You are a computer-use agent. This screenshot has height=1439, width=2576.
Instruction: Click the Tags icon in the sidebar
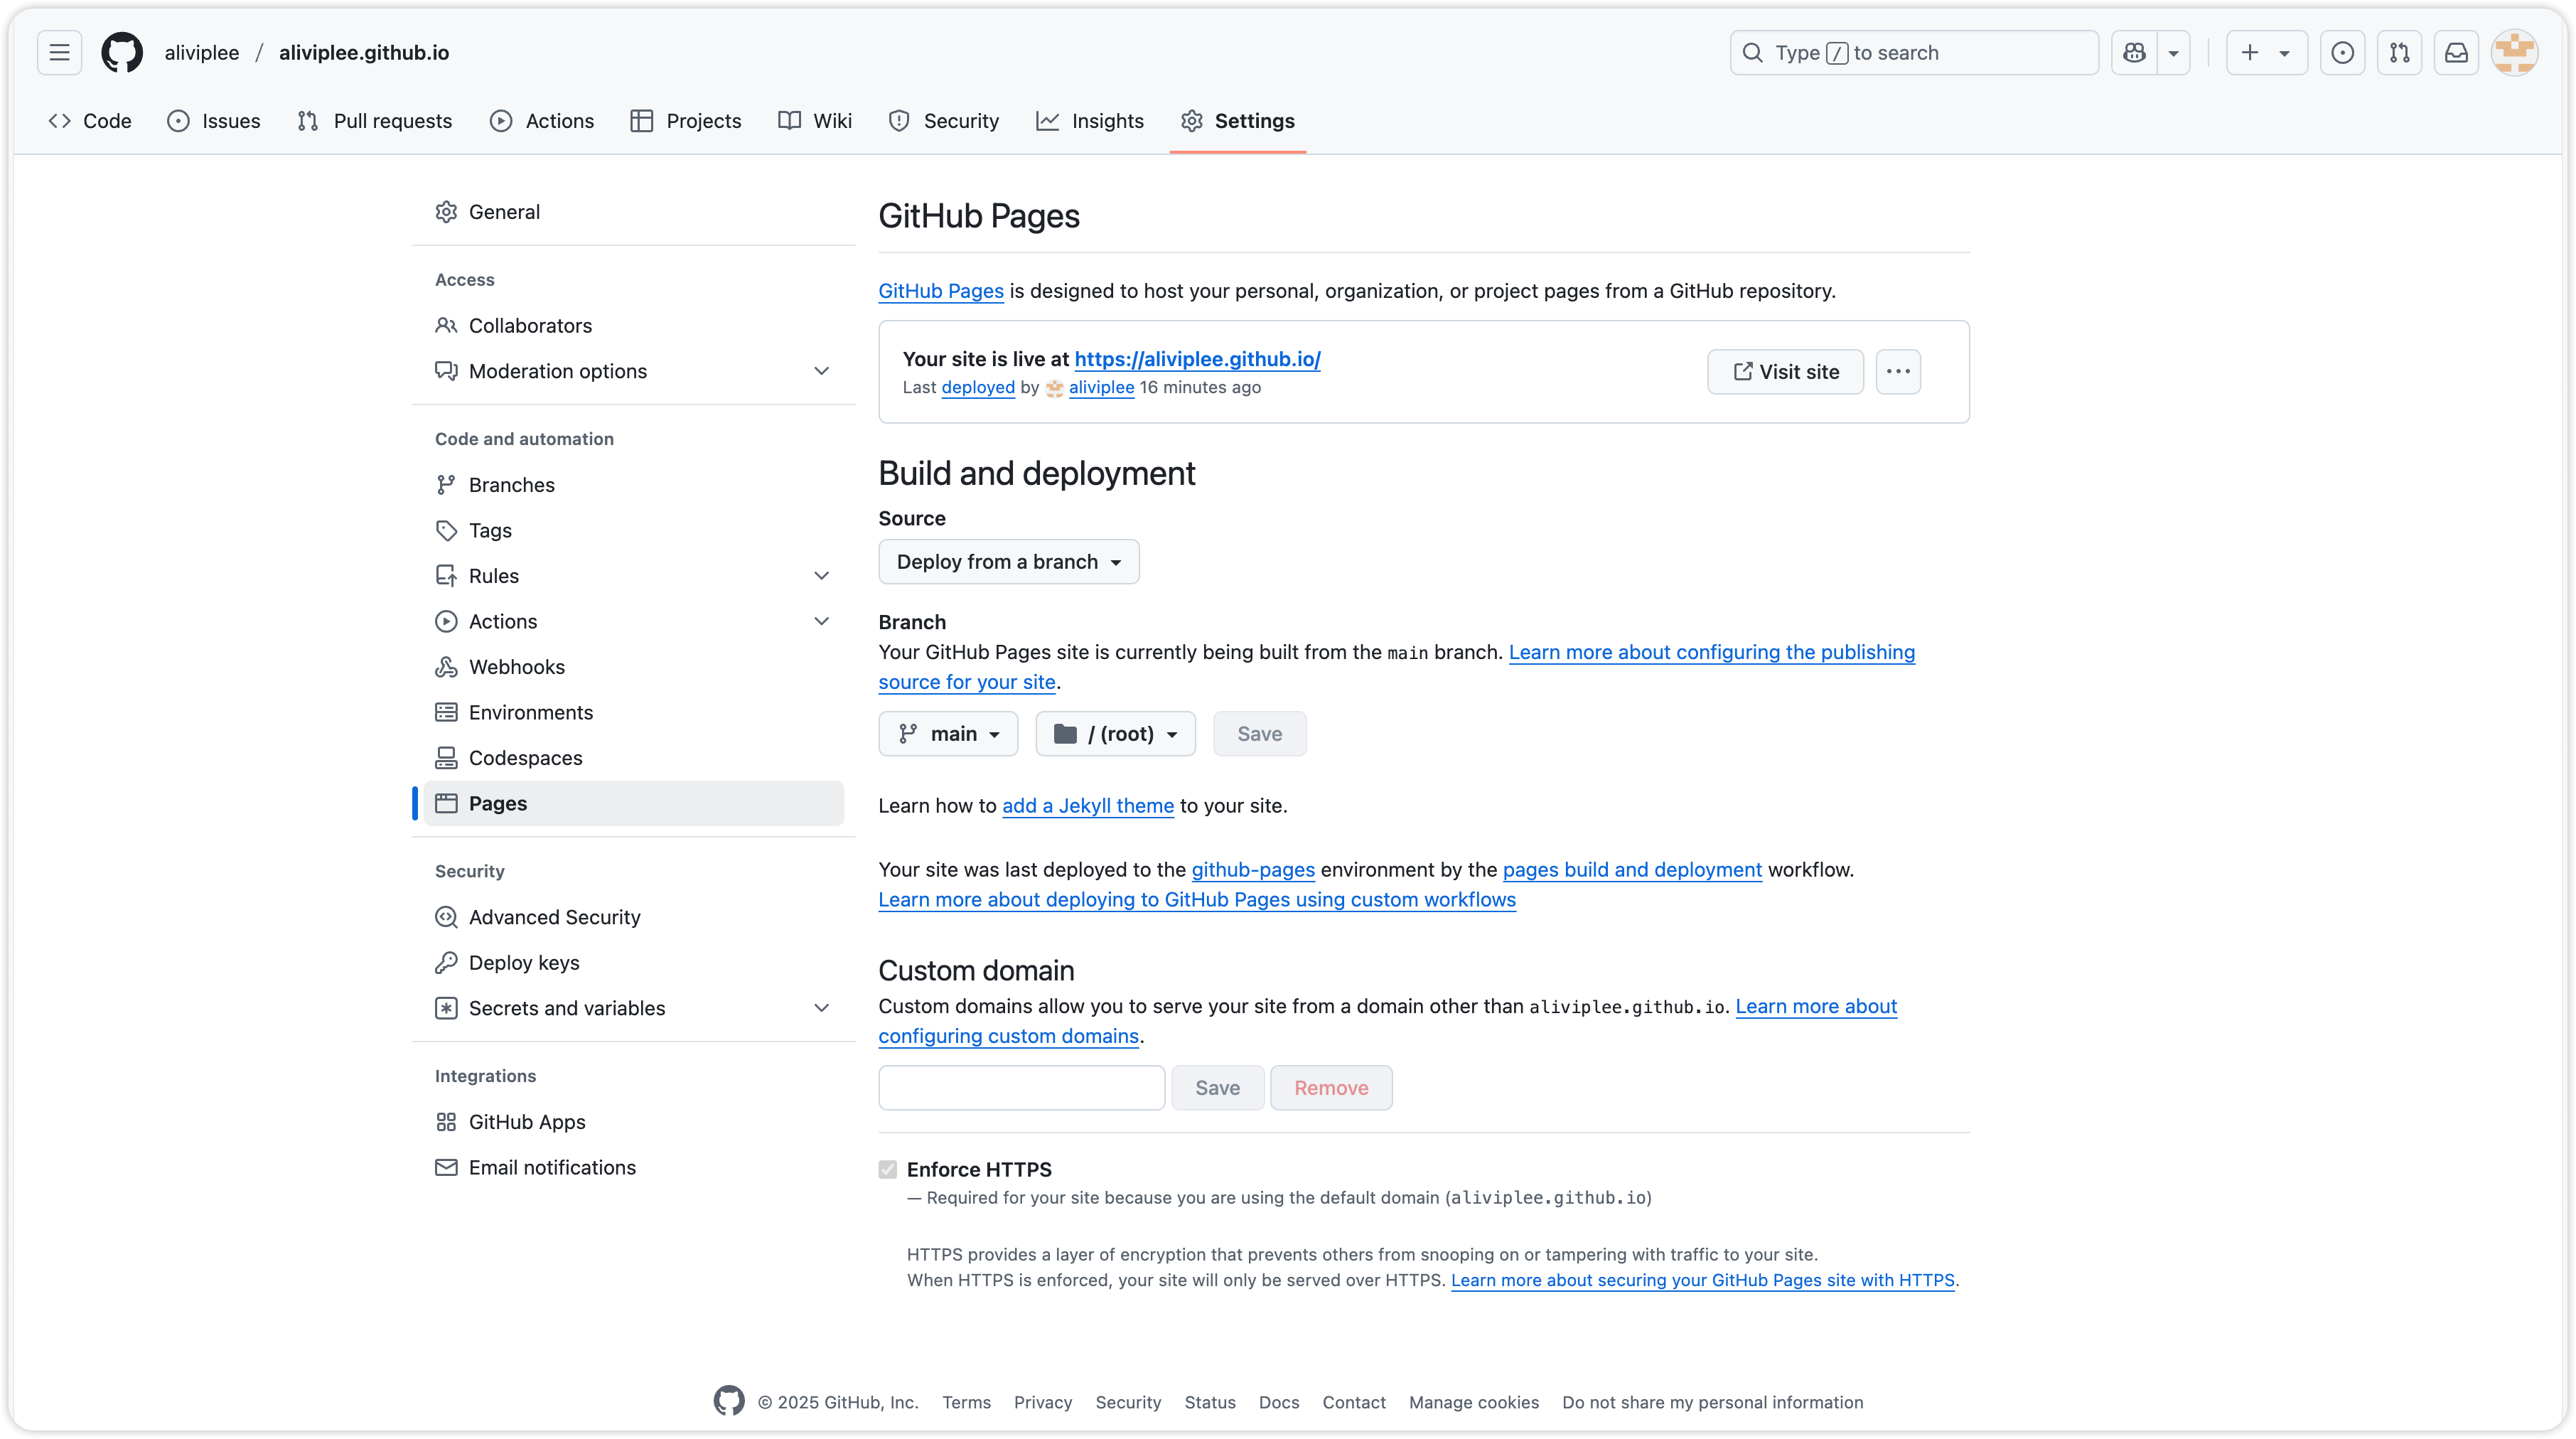(446, 530)
